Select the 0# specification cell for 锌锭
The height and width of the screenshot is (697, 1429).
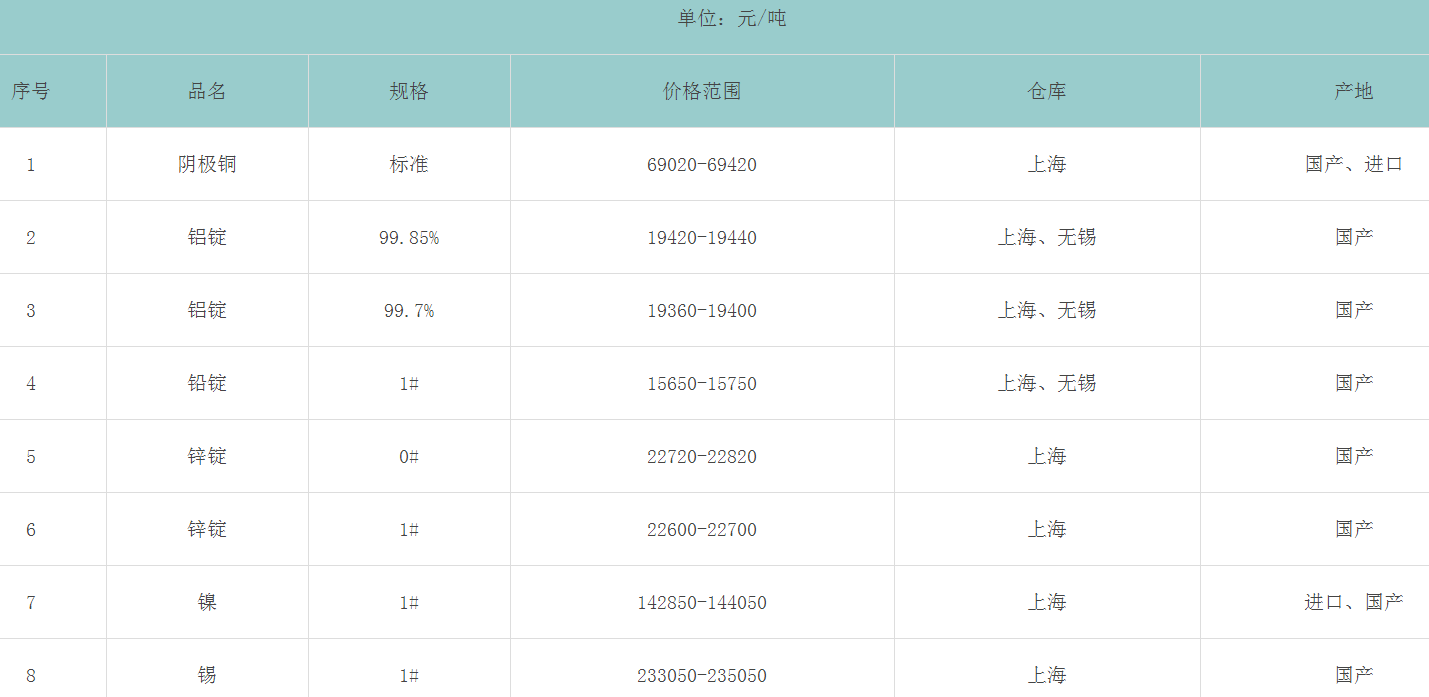(408, 457)
